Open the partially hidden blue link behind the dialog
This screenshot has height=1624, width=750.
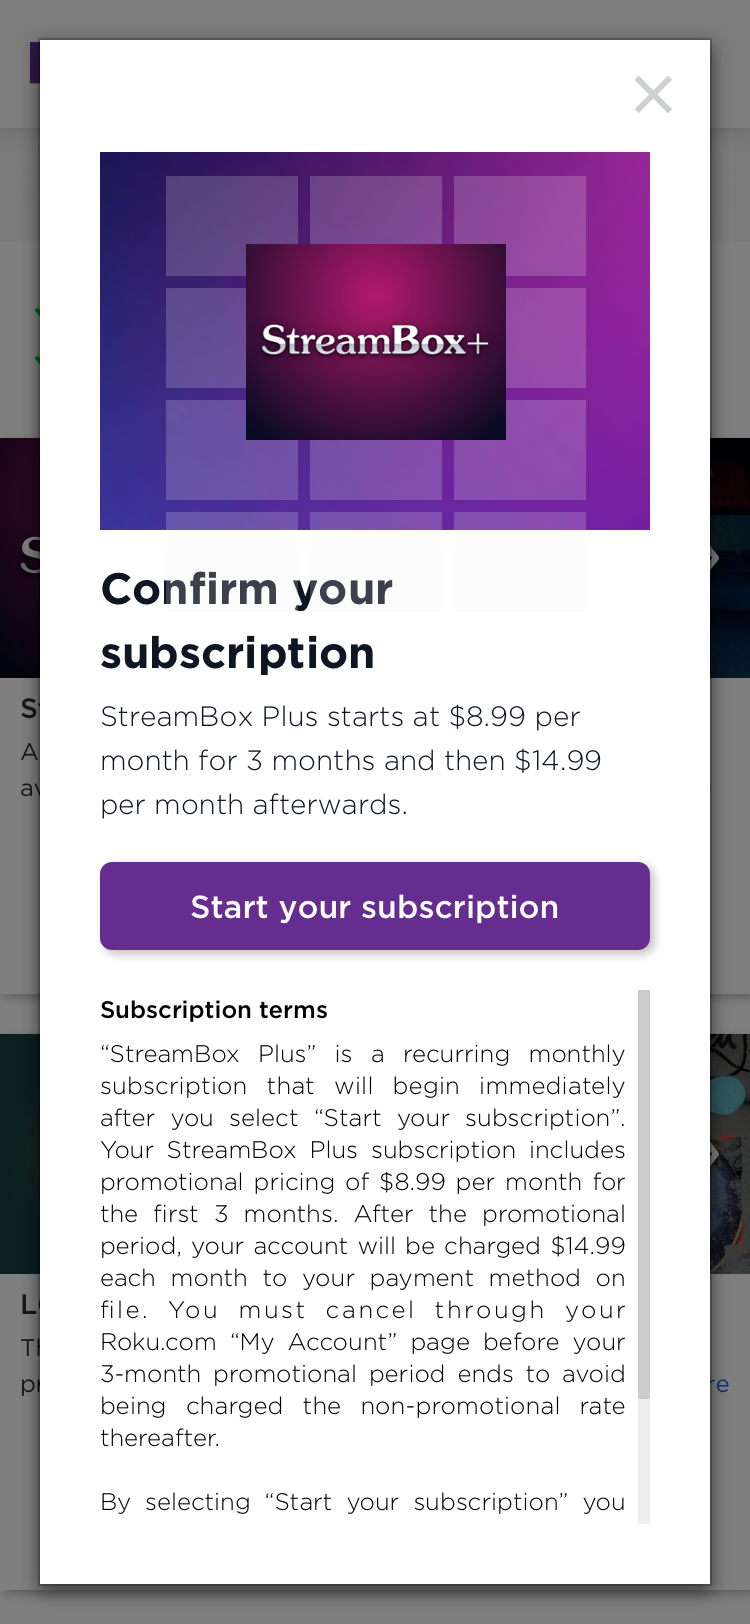coord(722,1384)
